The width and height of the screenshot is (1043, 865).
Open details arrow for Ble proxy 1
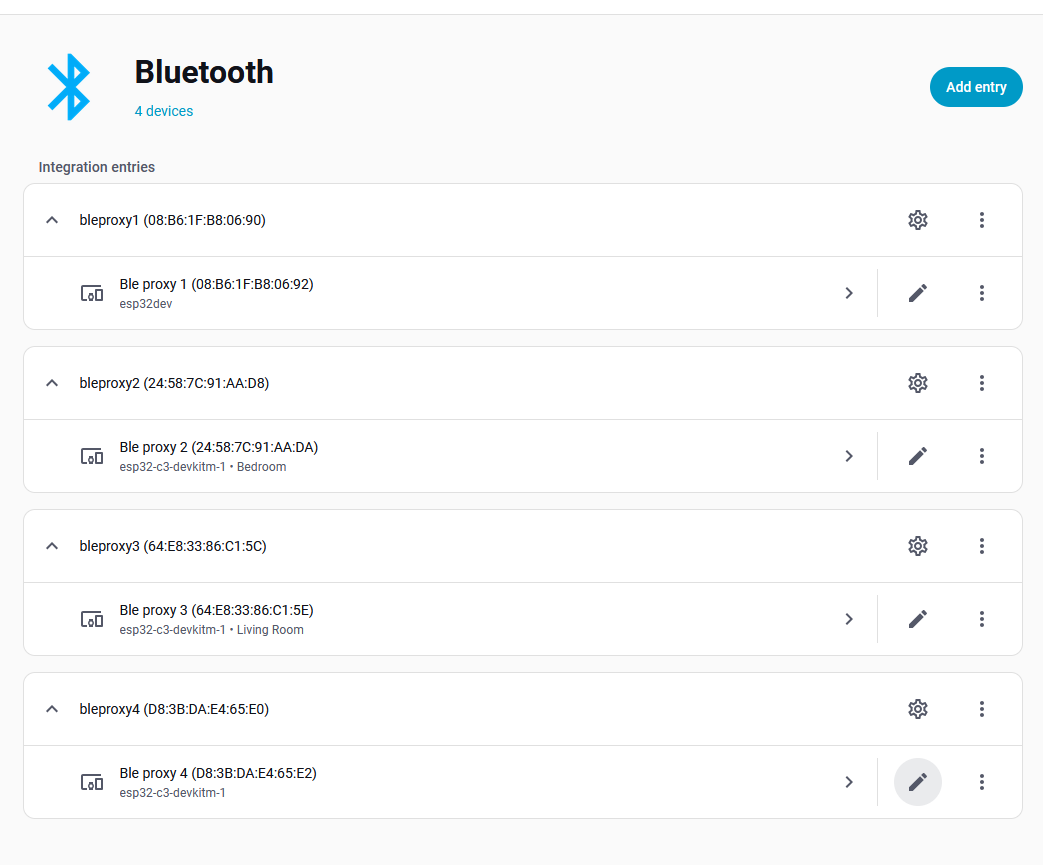tap(849, 293)
